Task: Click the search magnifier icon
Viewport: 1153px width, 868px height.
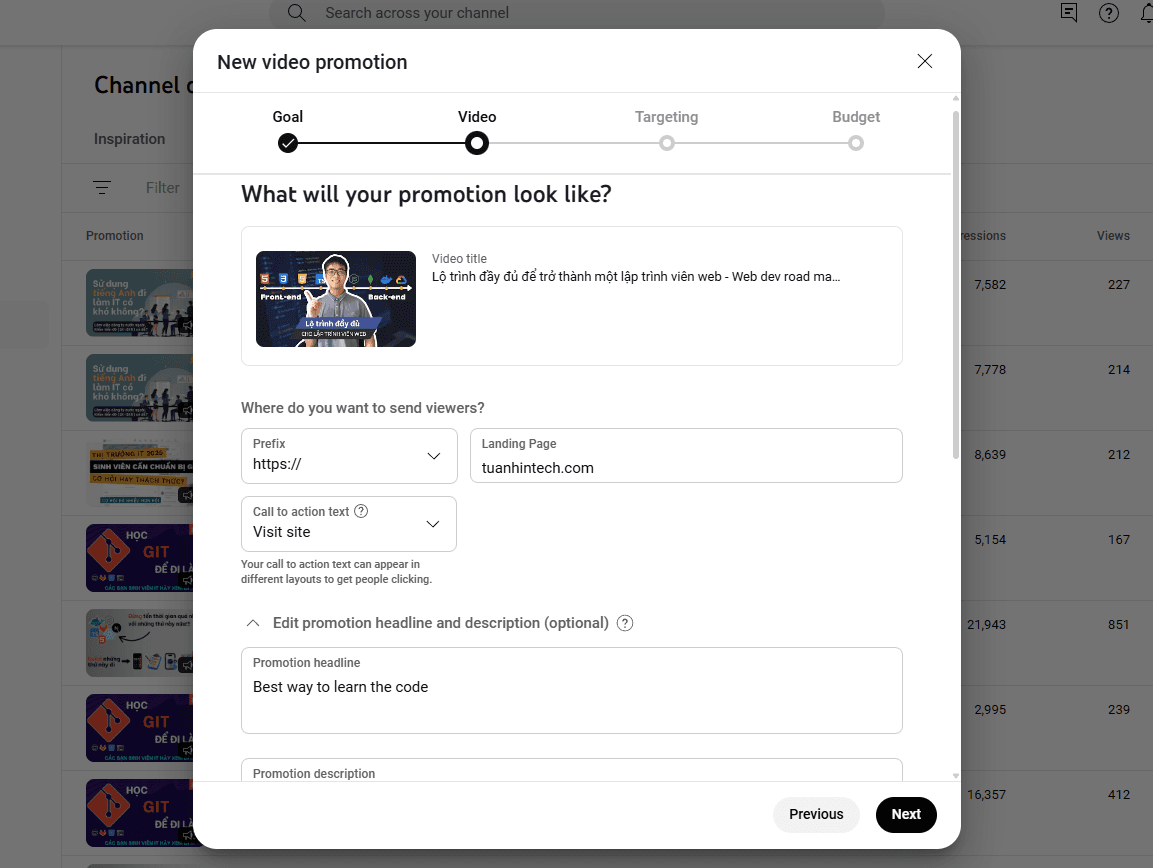Action: (x=296, y=13)
